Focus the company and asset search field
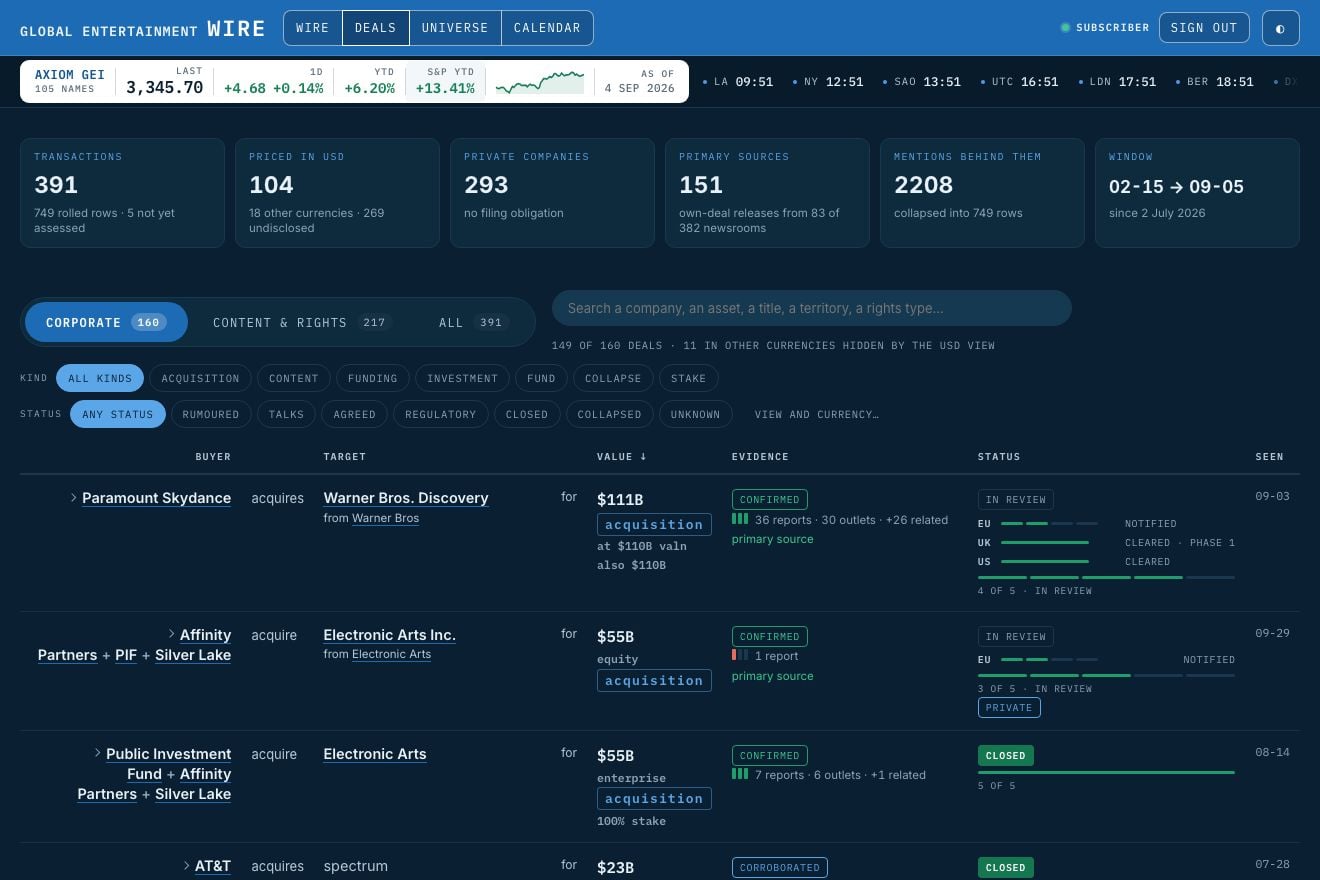 click(811, 308)
